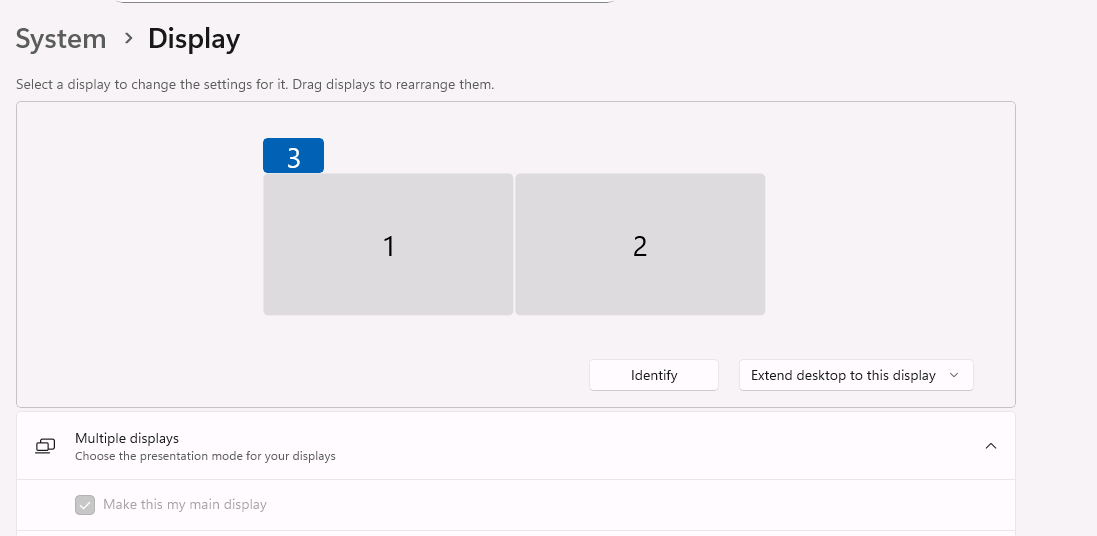Image resolution: width=1097 pixels, height=536 pixels.
Task: Click the checkmark in the main display checkbox
Action: [85, 505]
